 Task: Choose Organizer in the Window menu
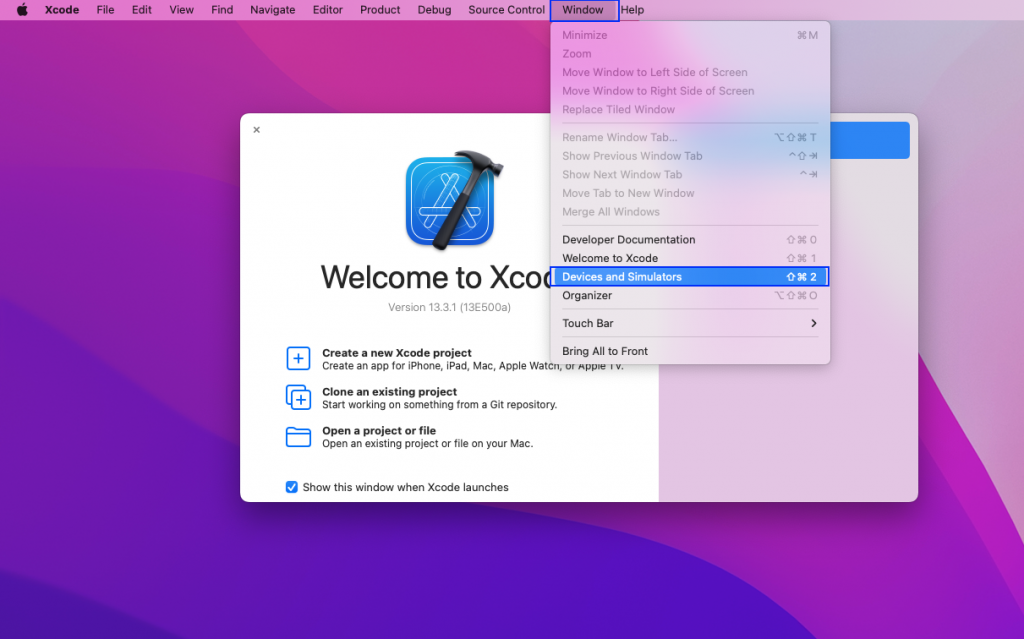pyautogui.click(x=689, y=295)
